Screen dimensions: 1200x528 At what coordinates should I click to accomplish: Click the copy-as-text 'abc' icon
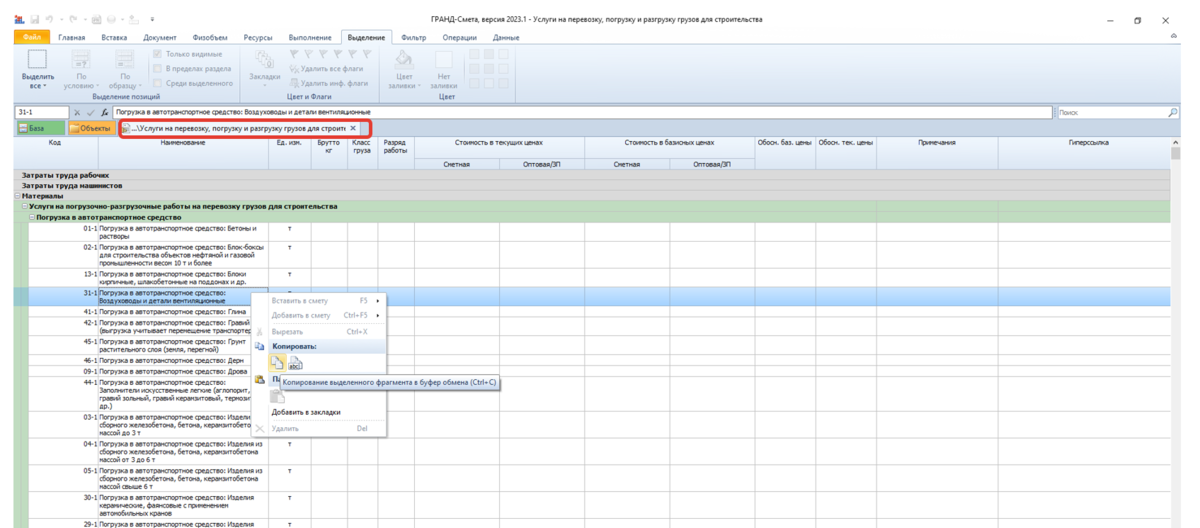[295, 363]
